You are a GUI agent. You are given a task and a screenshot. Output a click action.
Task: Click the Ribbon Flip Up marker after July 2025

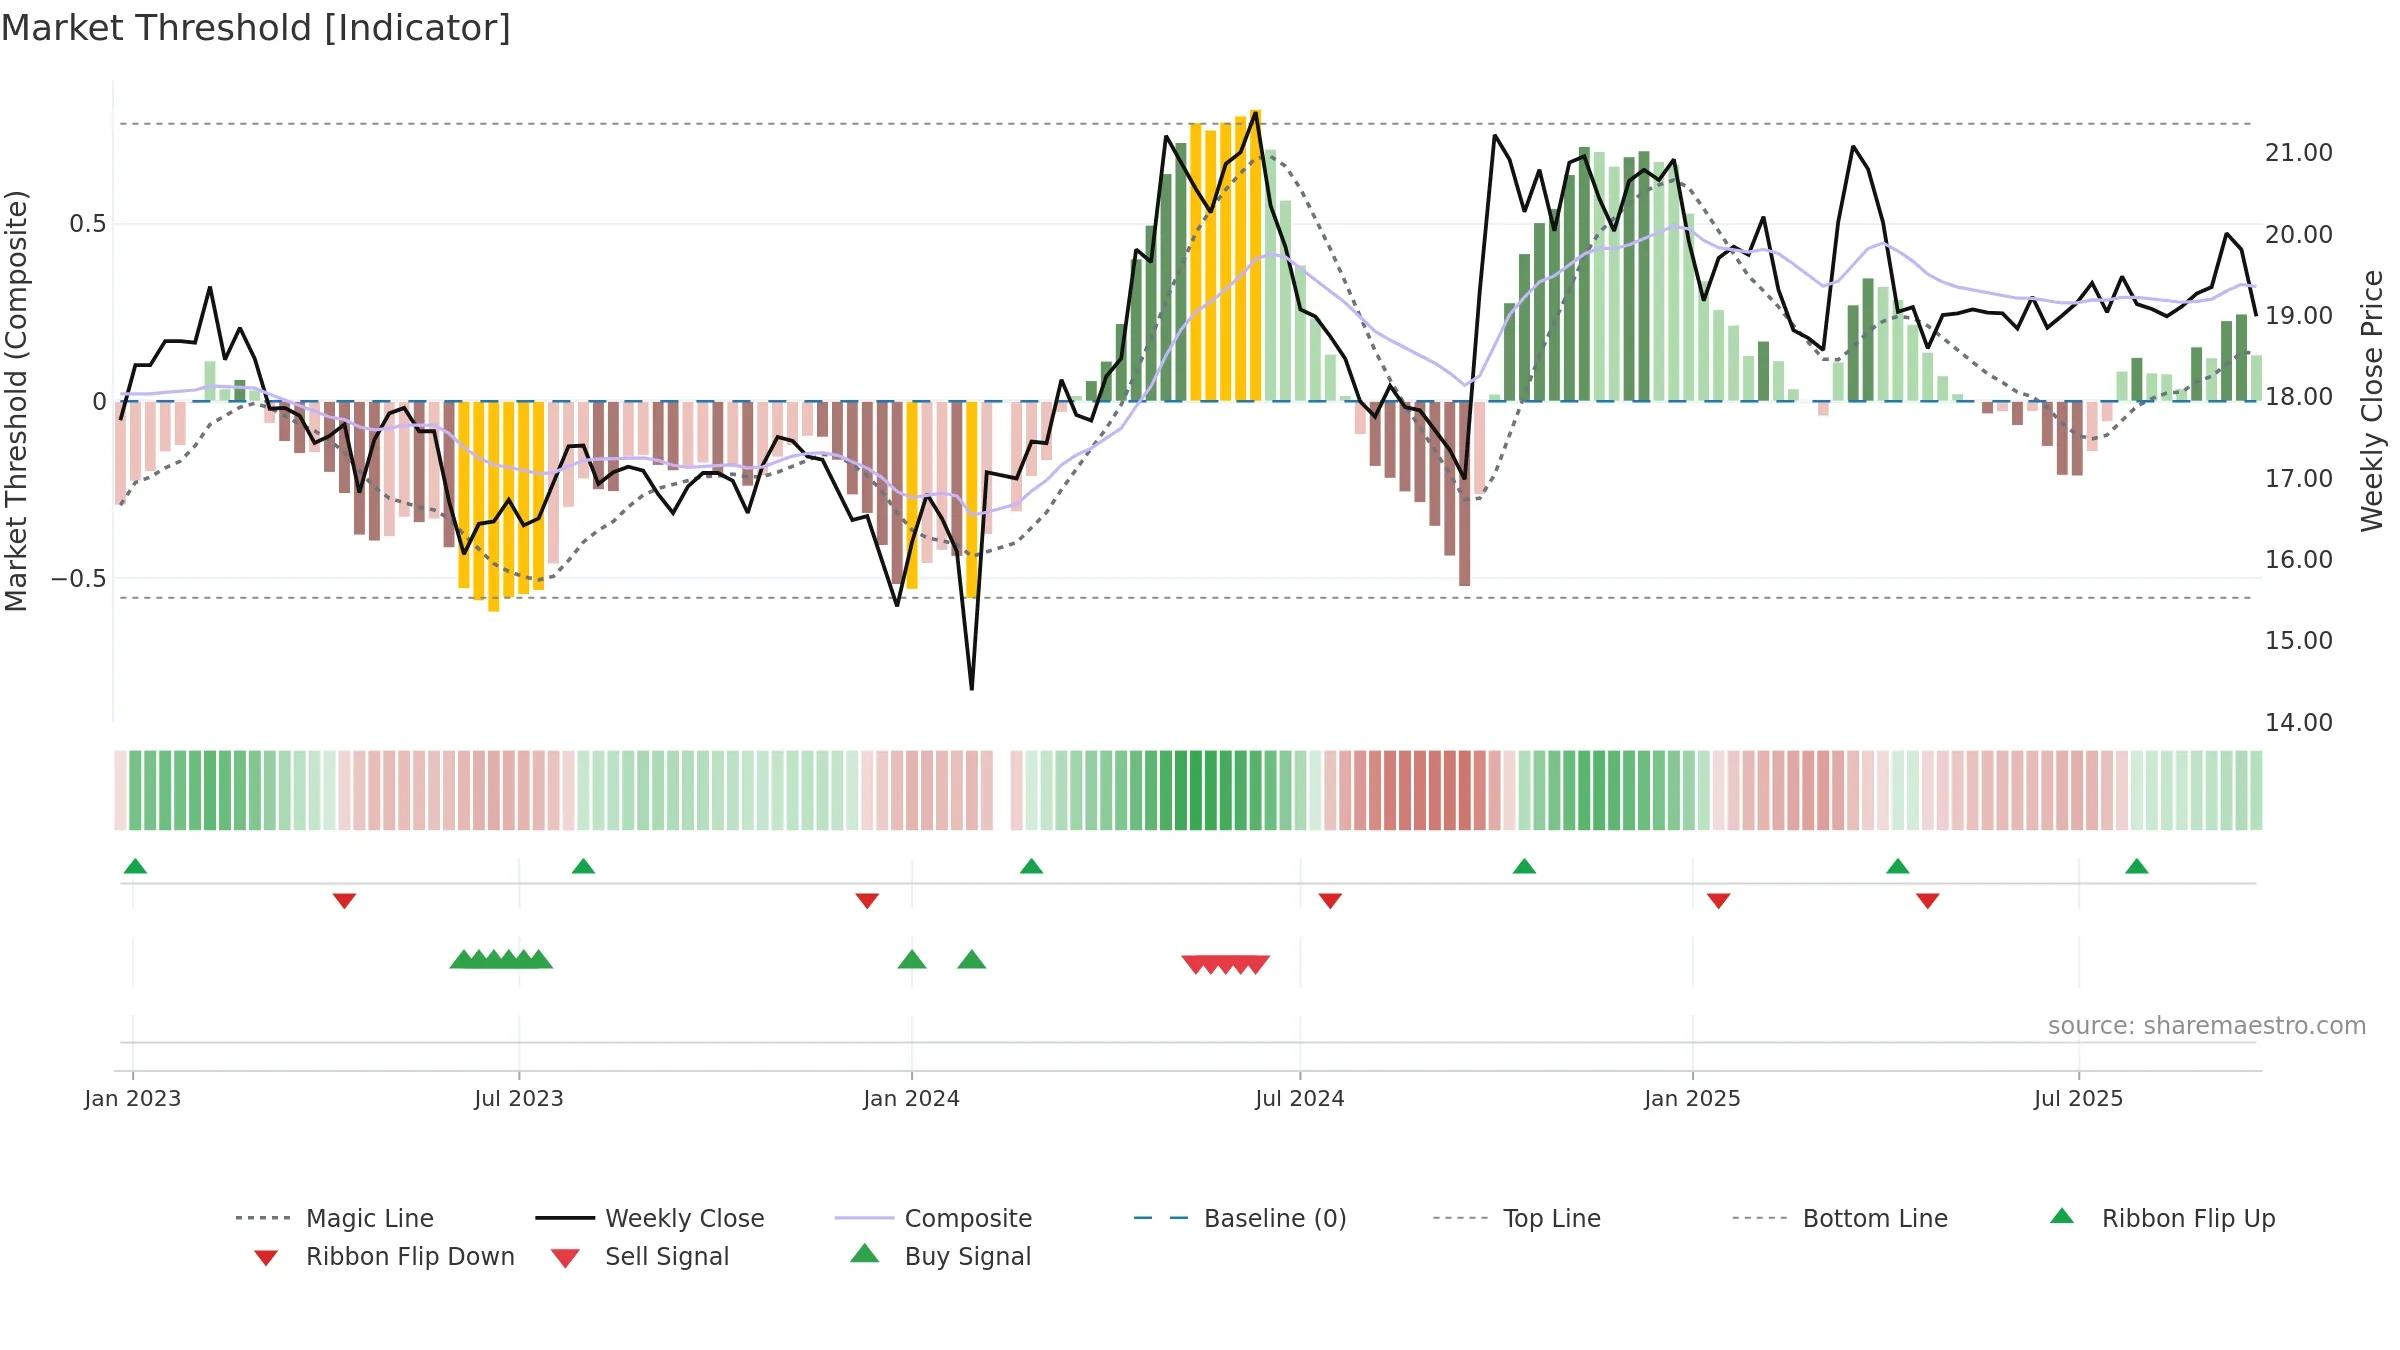point(2137,866)
